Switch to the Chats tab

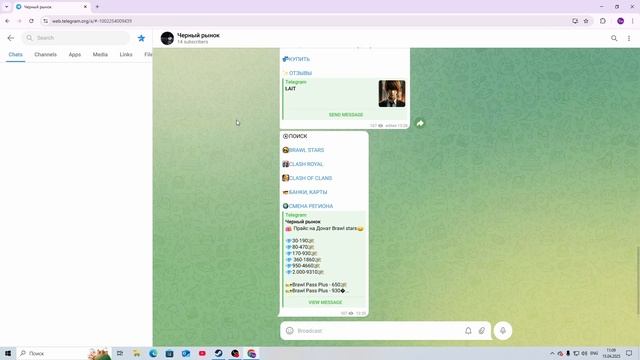tap(16, 54)
